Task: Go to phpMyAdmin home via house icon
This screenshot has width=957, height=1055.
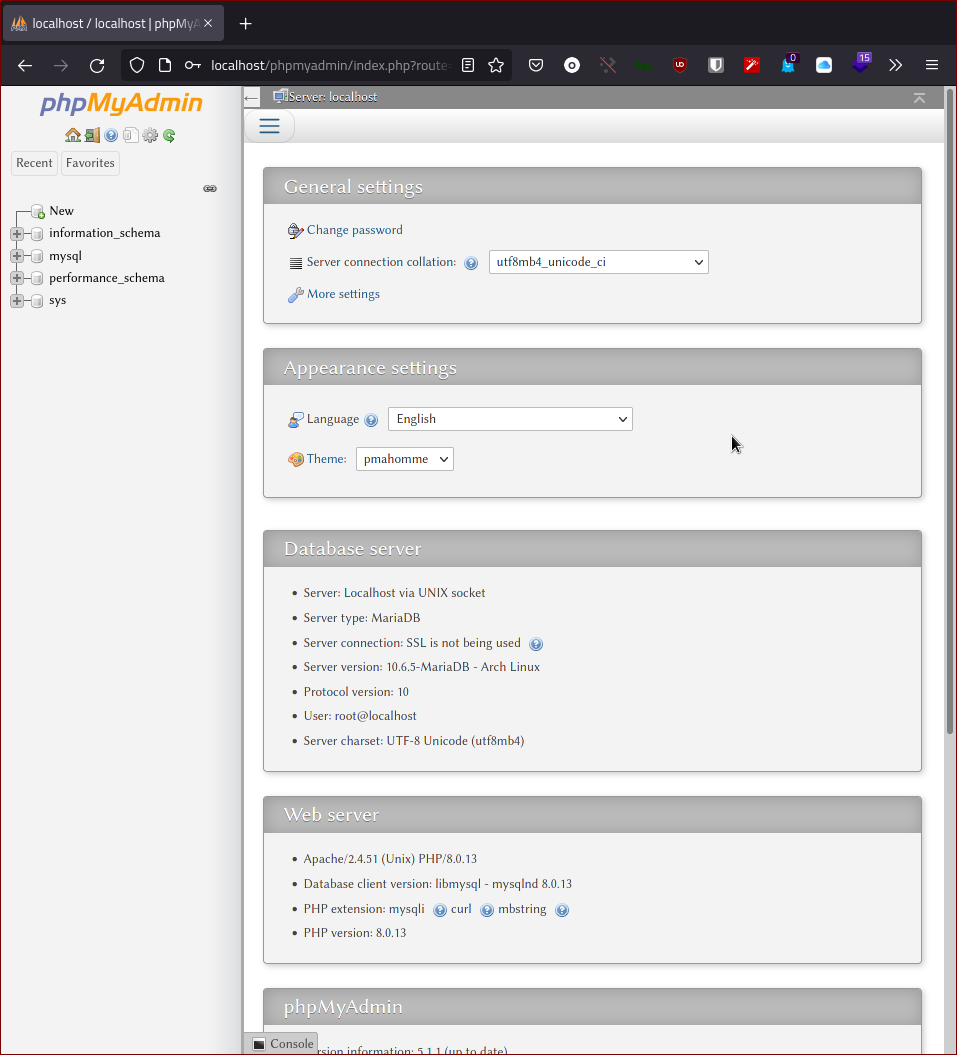Action: [73, 135]
